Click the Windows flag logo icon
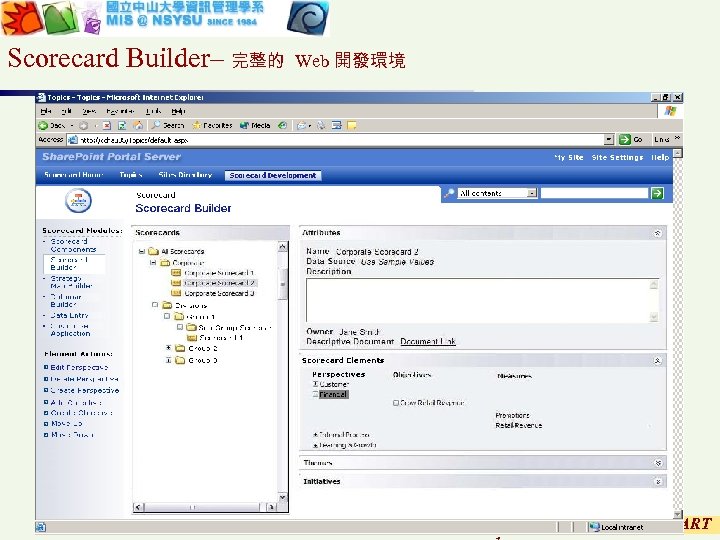Image resolution: width=720 pixels, height=540 pixels. pyautogui.click(x=670, y=111)
